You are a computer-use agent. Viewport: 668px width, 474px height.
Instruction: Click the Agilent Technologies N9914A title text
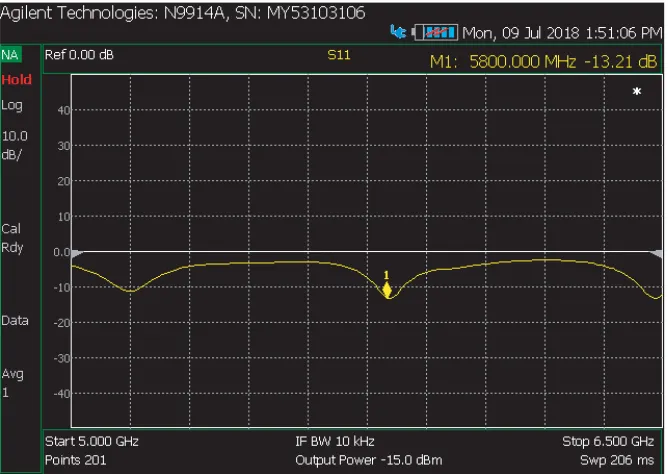[183, 13]
